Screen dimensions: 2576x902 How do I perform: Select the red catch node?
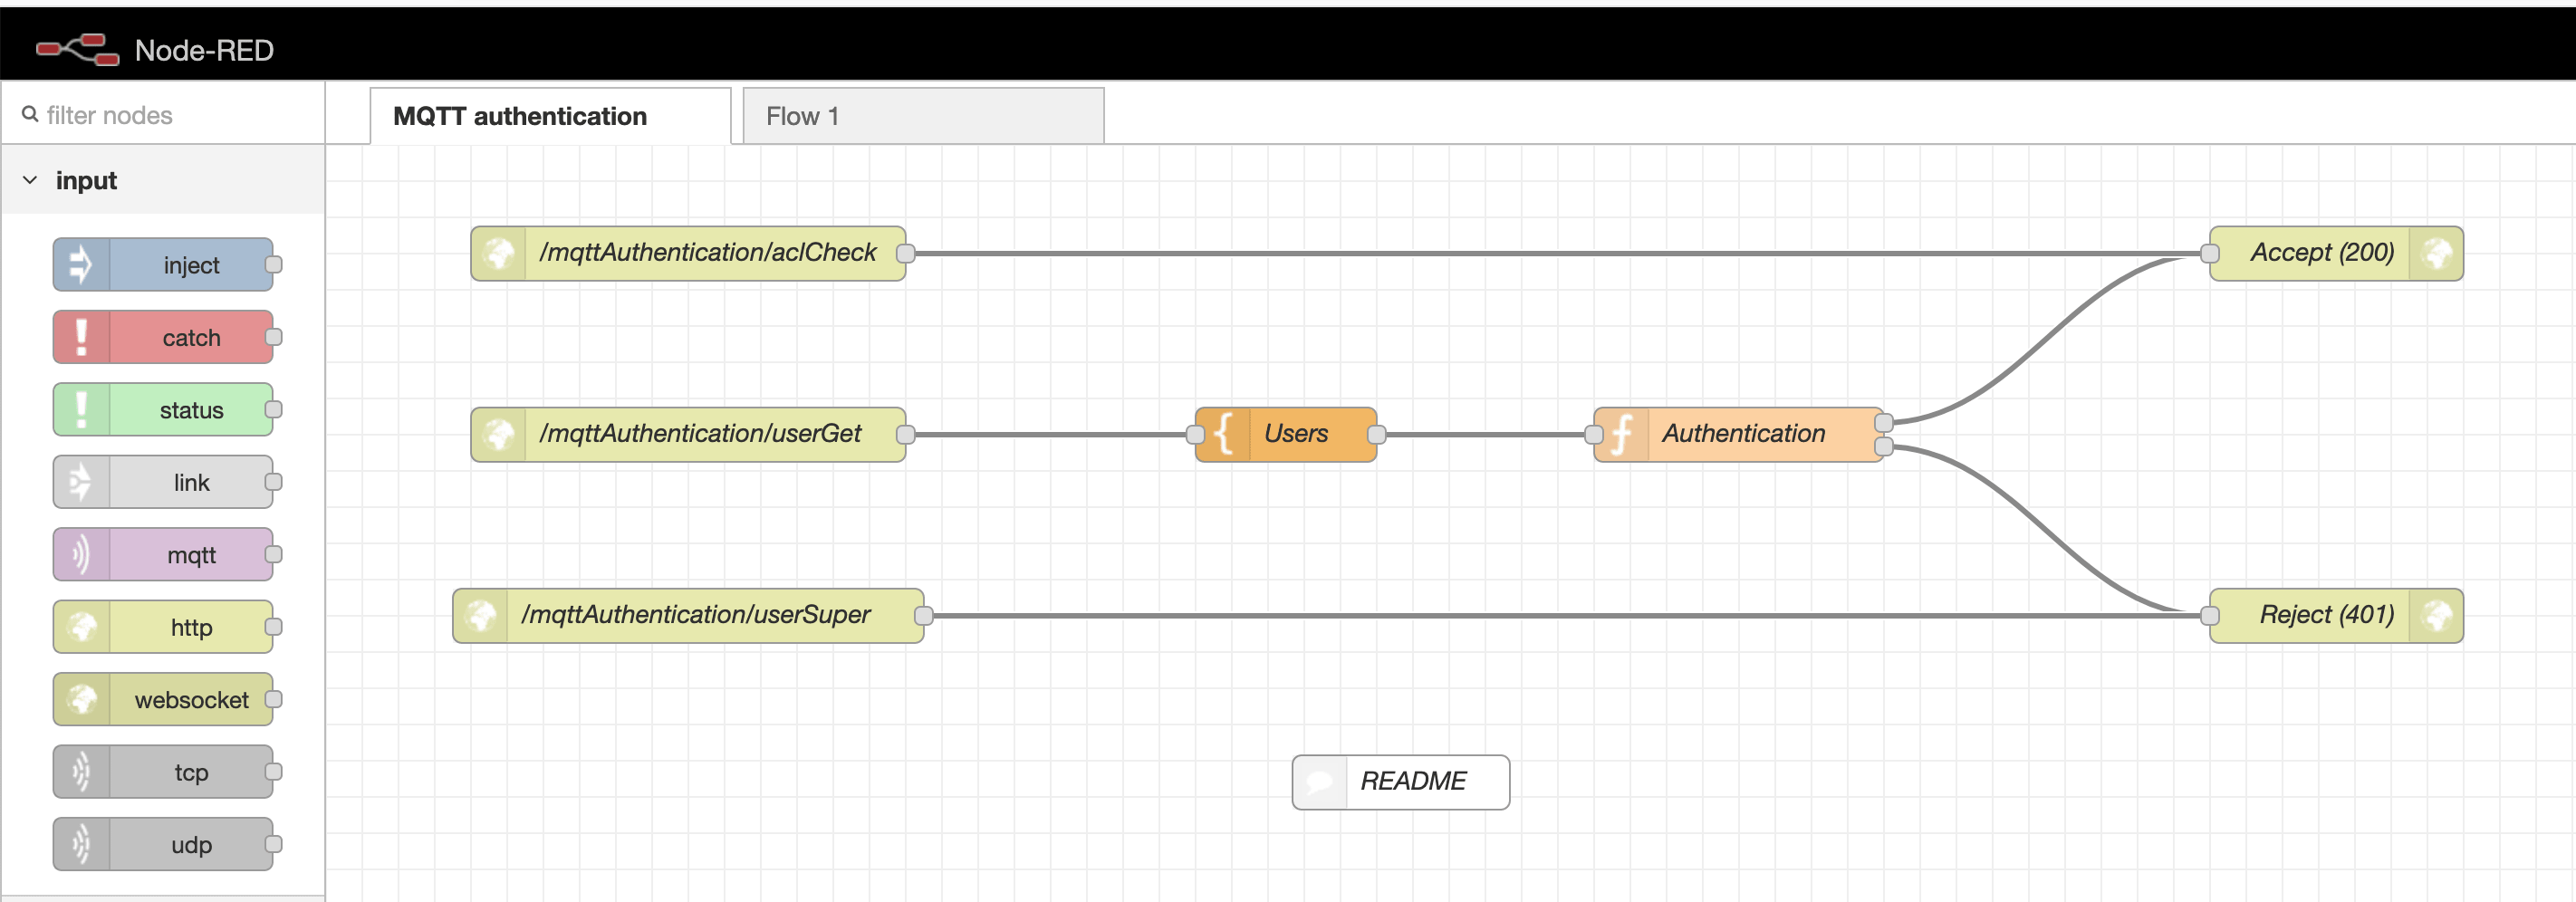(163, 338)
